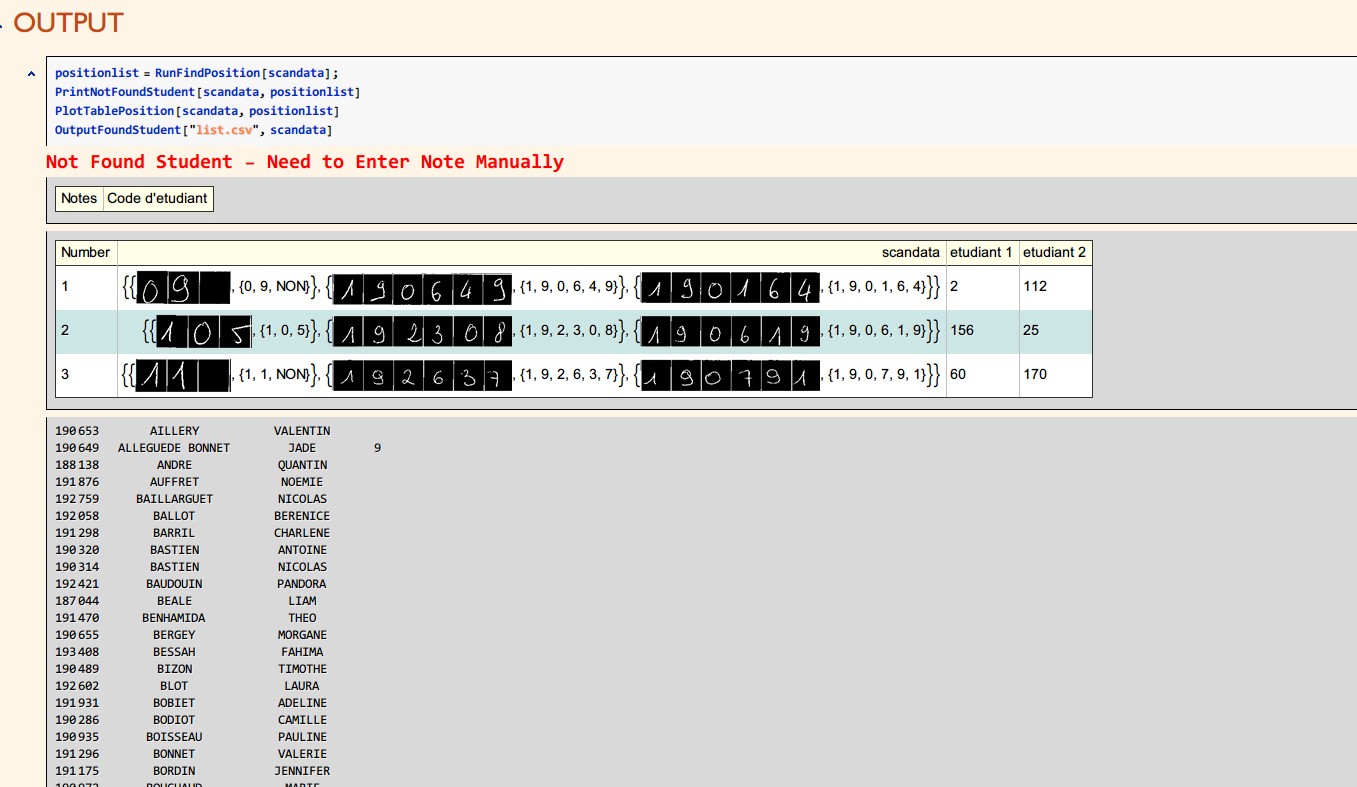Image resolution: width=1357 pixels, height=787 pixels.
Task: Click the AUFFRET NOEMIE row
Action: (x=192, y=482)
